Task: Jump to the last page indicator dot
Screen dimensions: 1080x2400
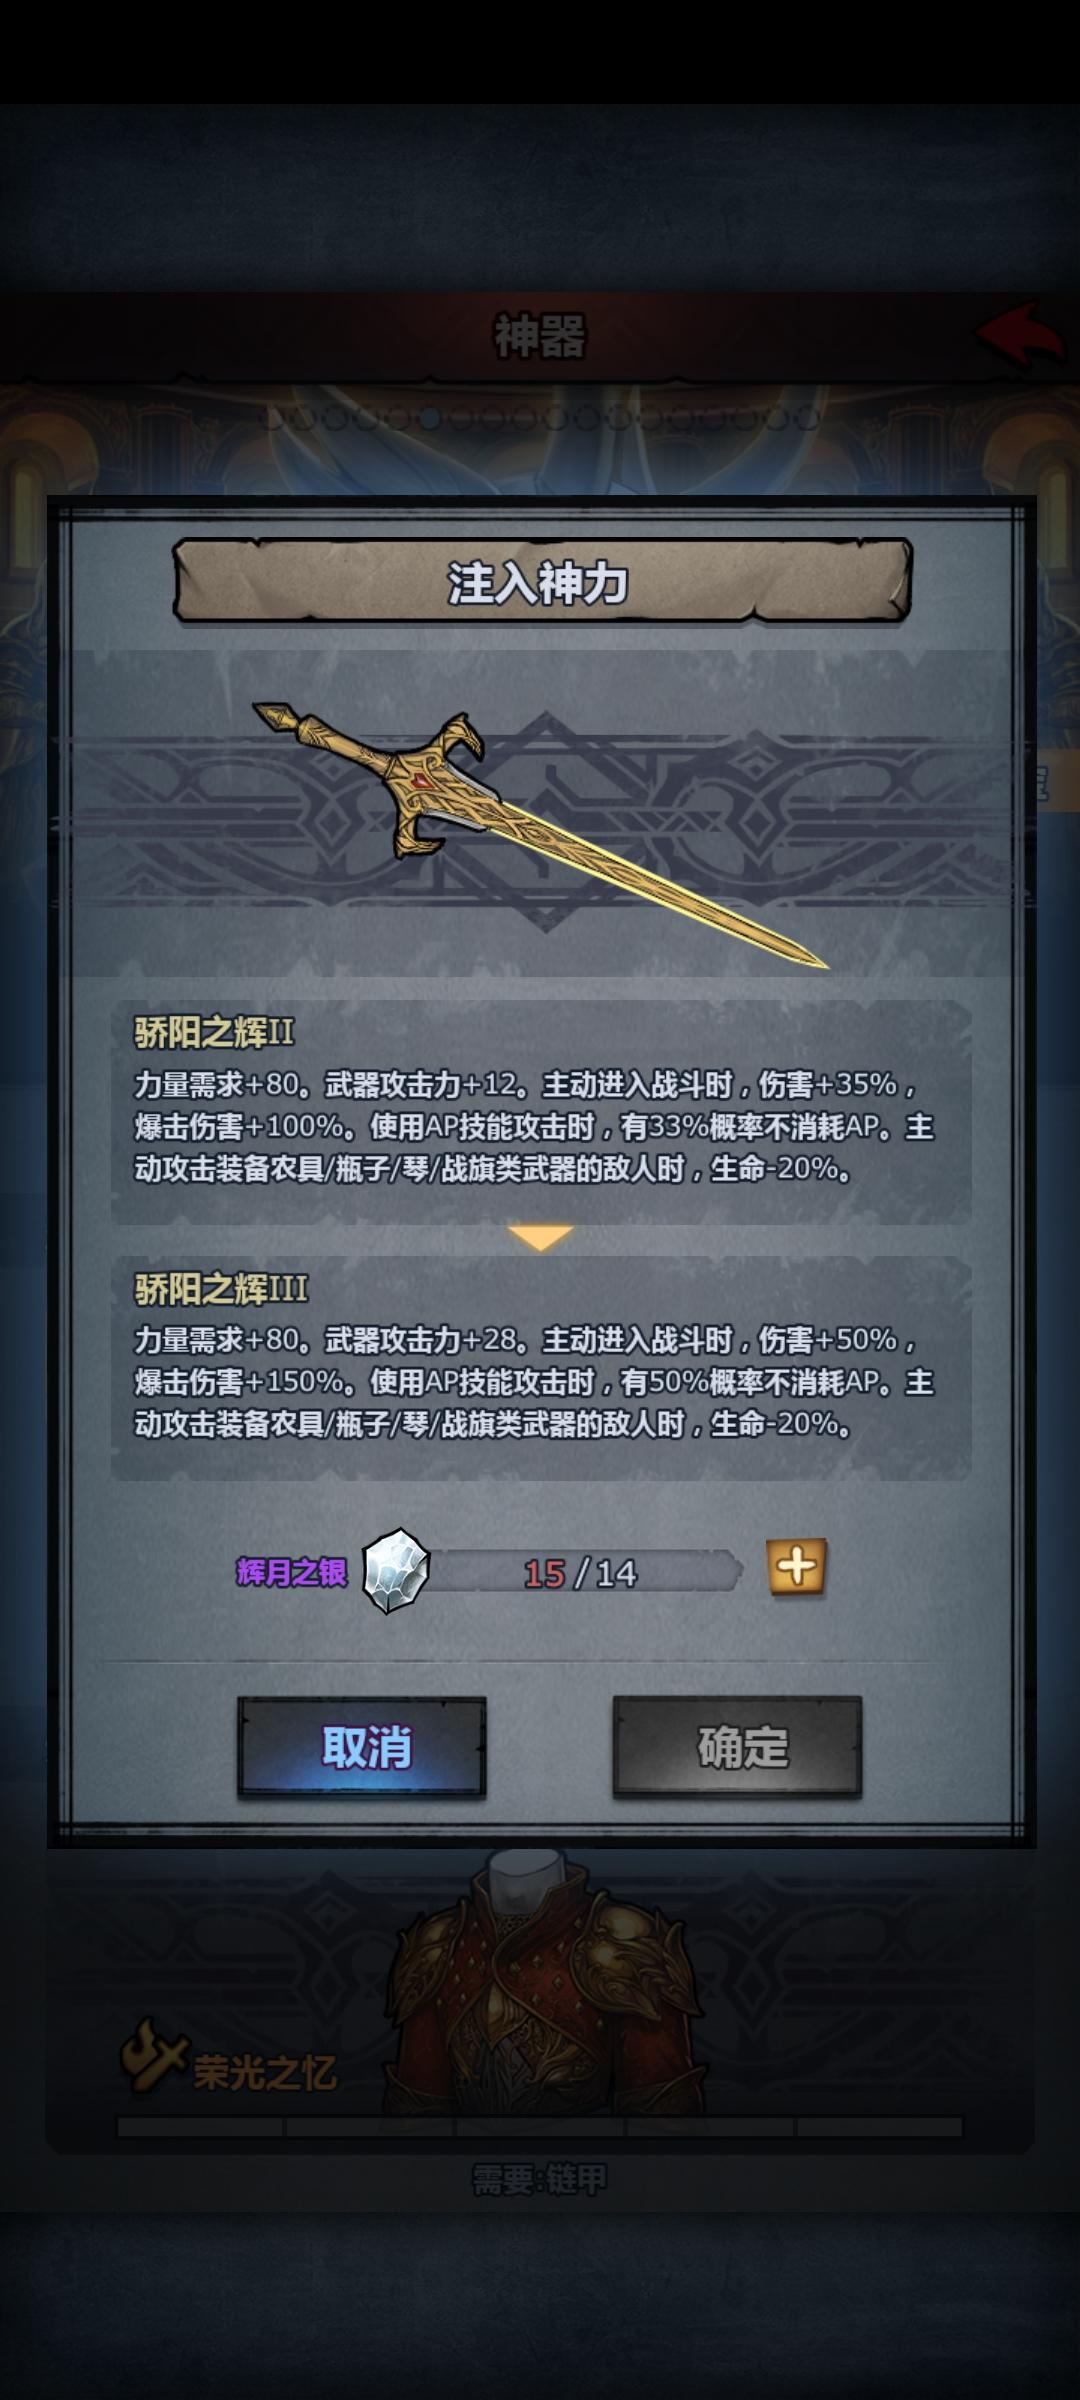Action: [x=808, y=418]
